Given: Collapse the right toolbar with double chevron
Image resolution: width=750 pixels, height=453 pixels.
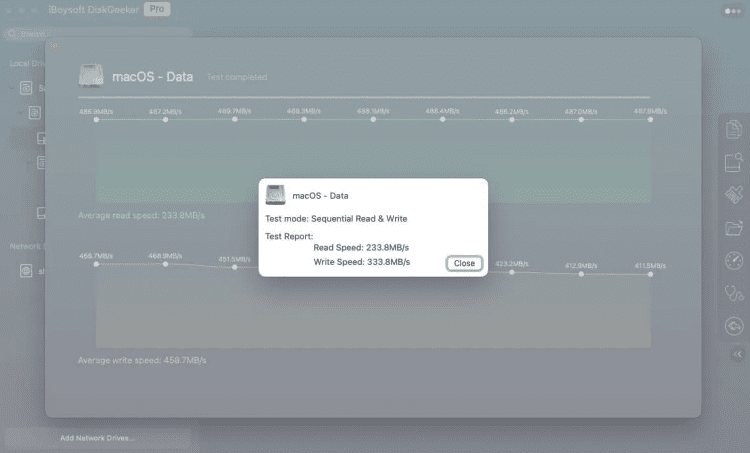Looking at the screenshot, I should coord(737,354).
